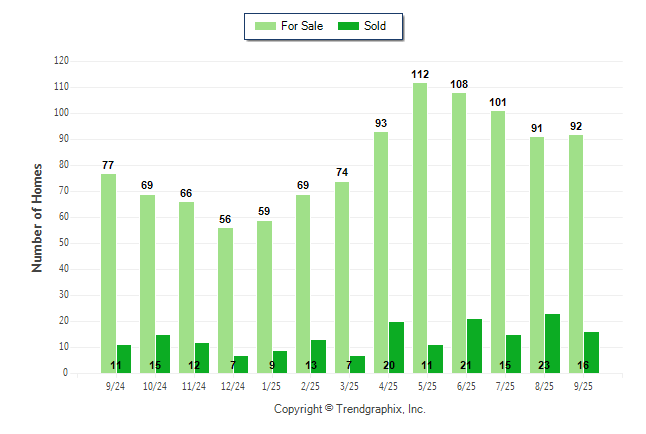Click the 12/24 For Sale bar (56)
646x434 pixels.
click(x=225, y=300)
